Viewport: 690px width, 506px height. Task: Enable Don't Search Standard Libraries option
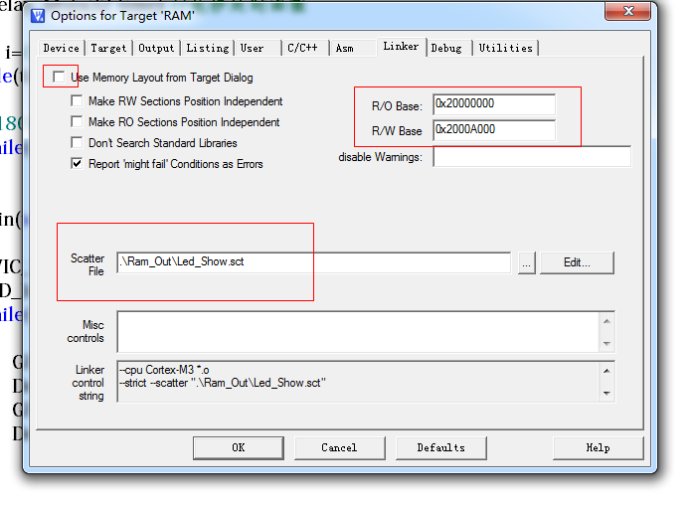click(x=77, y=143)
